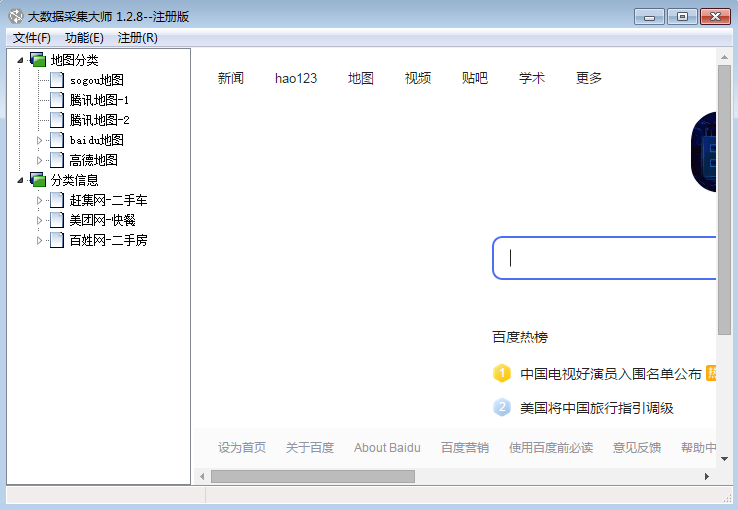Click the 分类信息 folder icon

[38, 180]
